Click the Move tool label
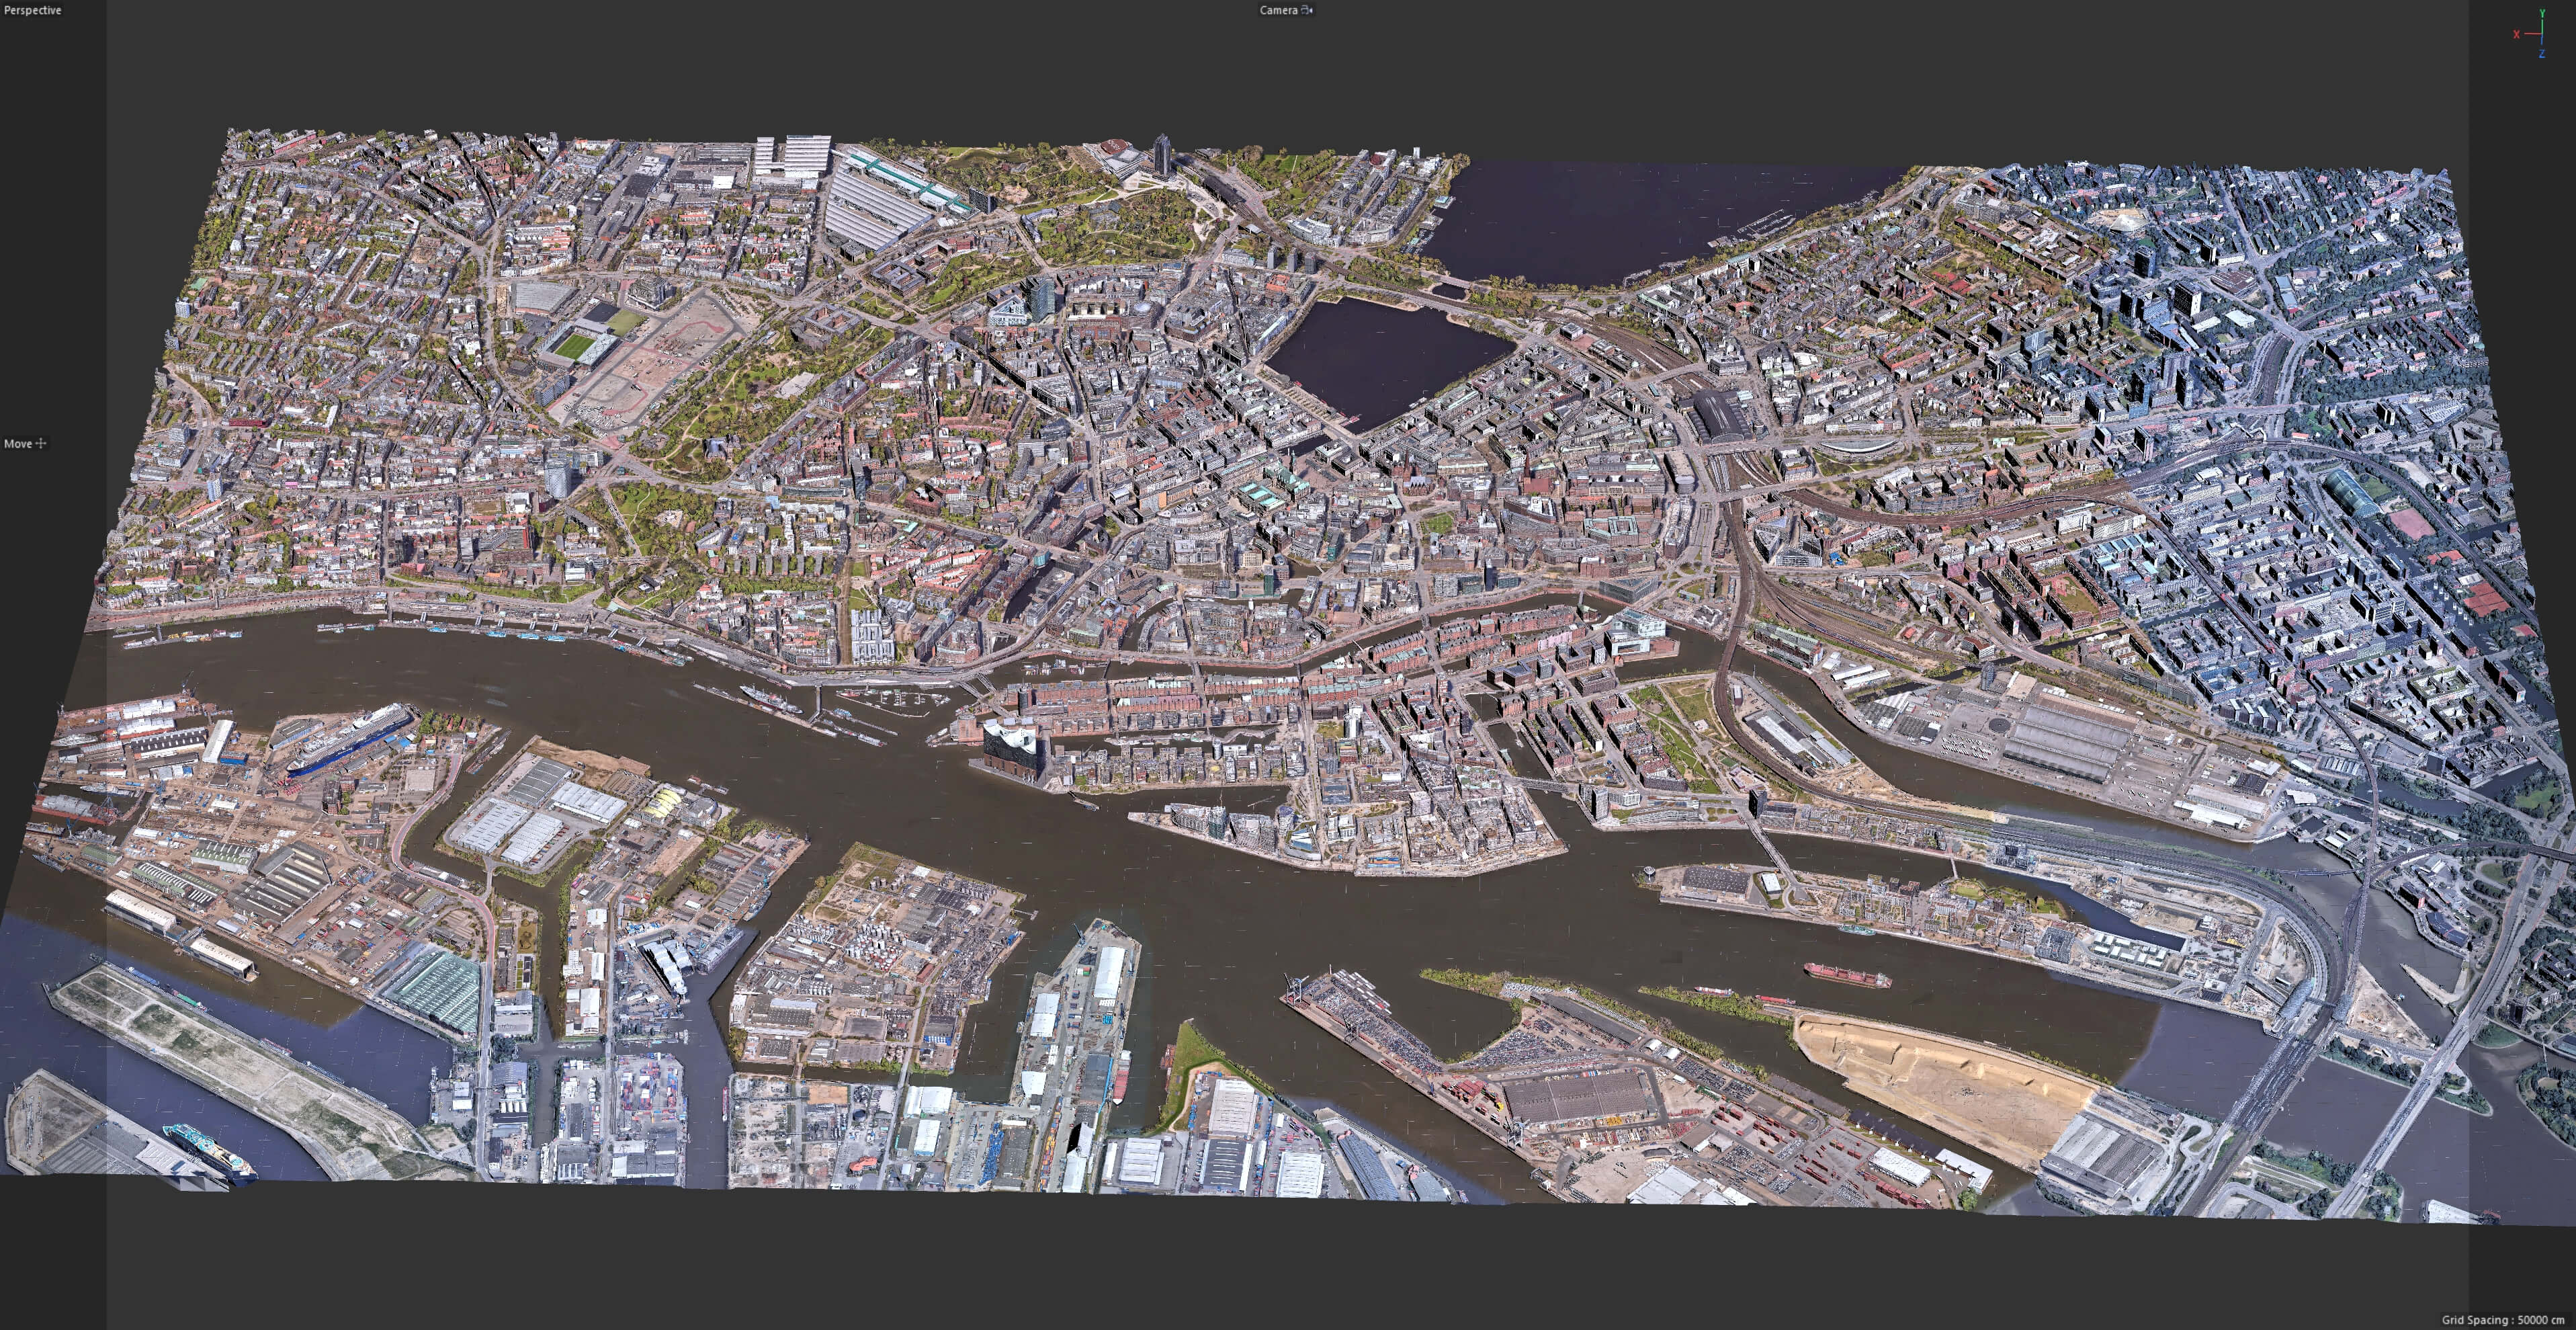 coord(18,443)
